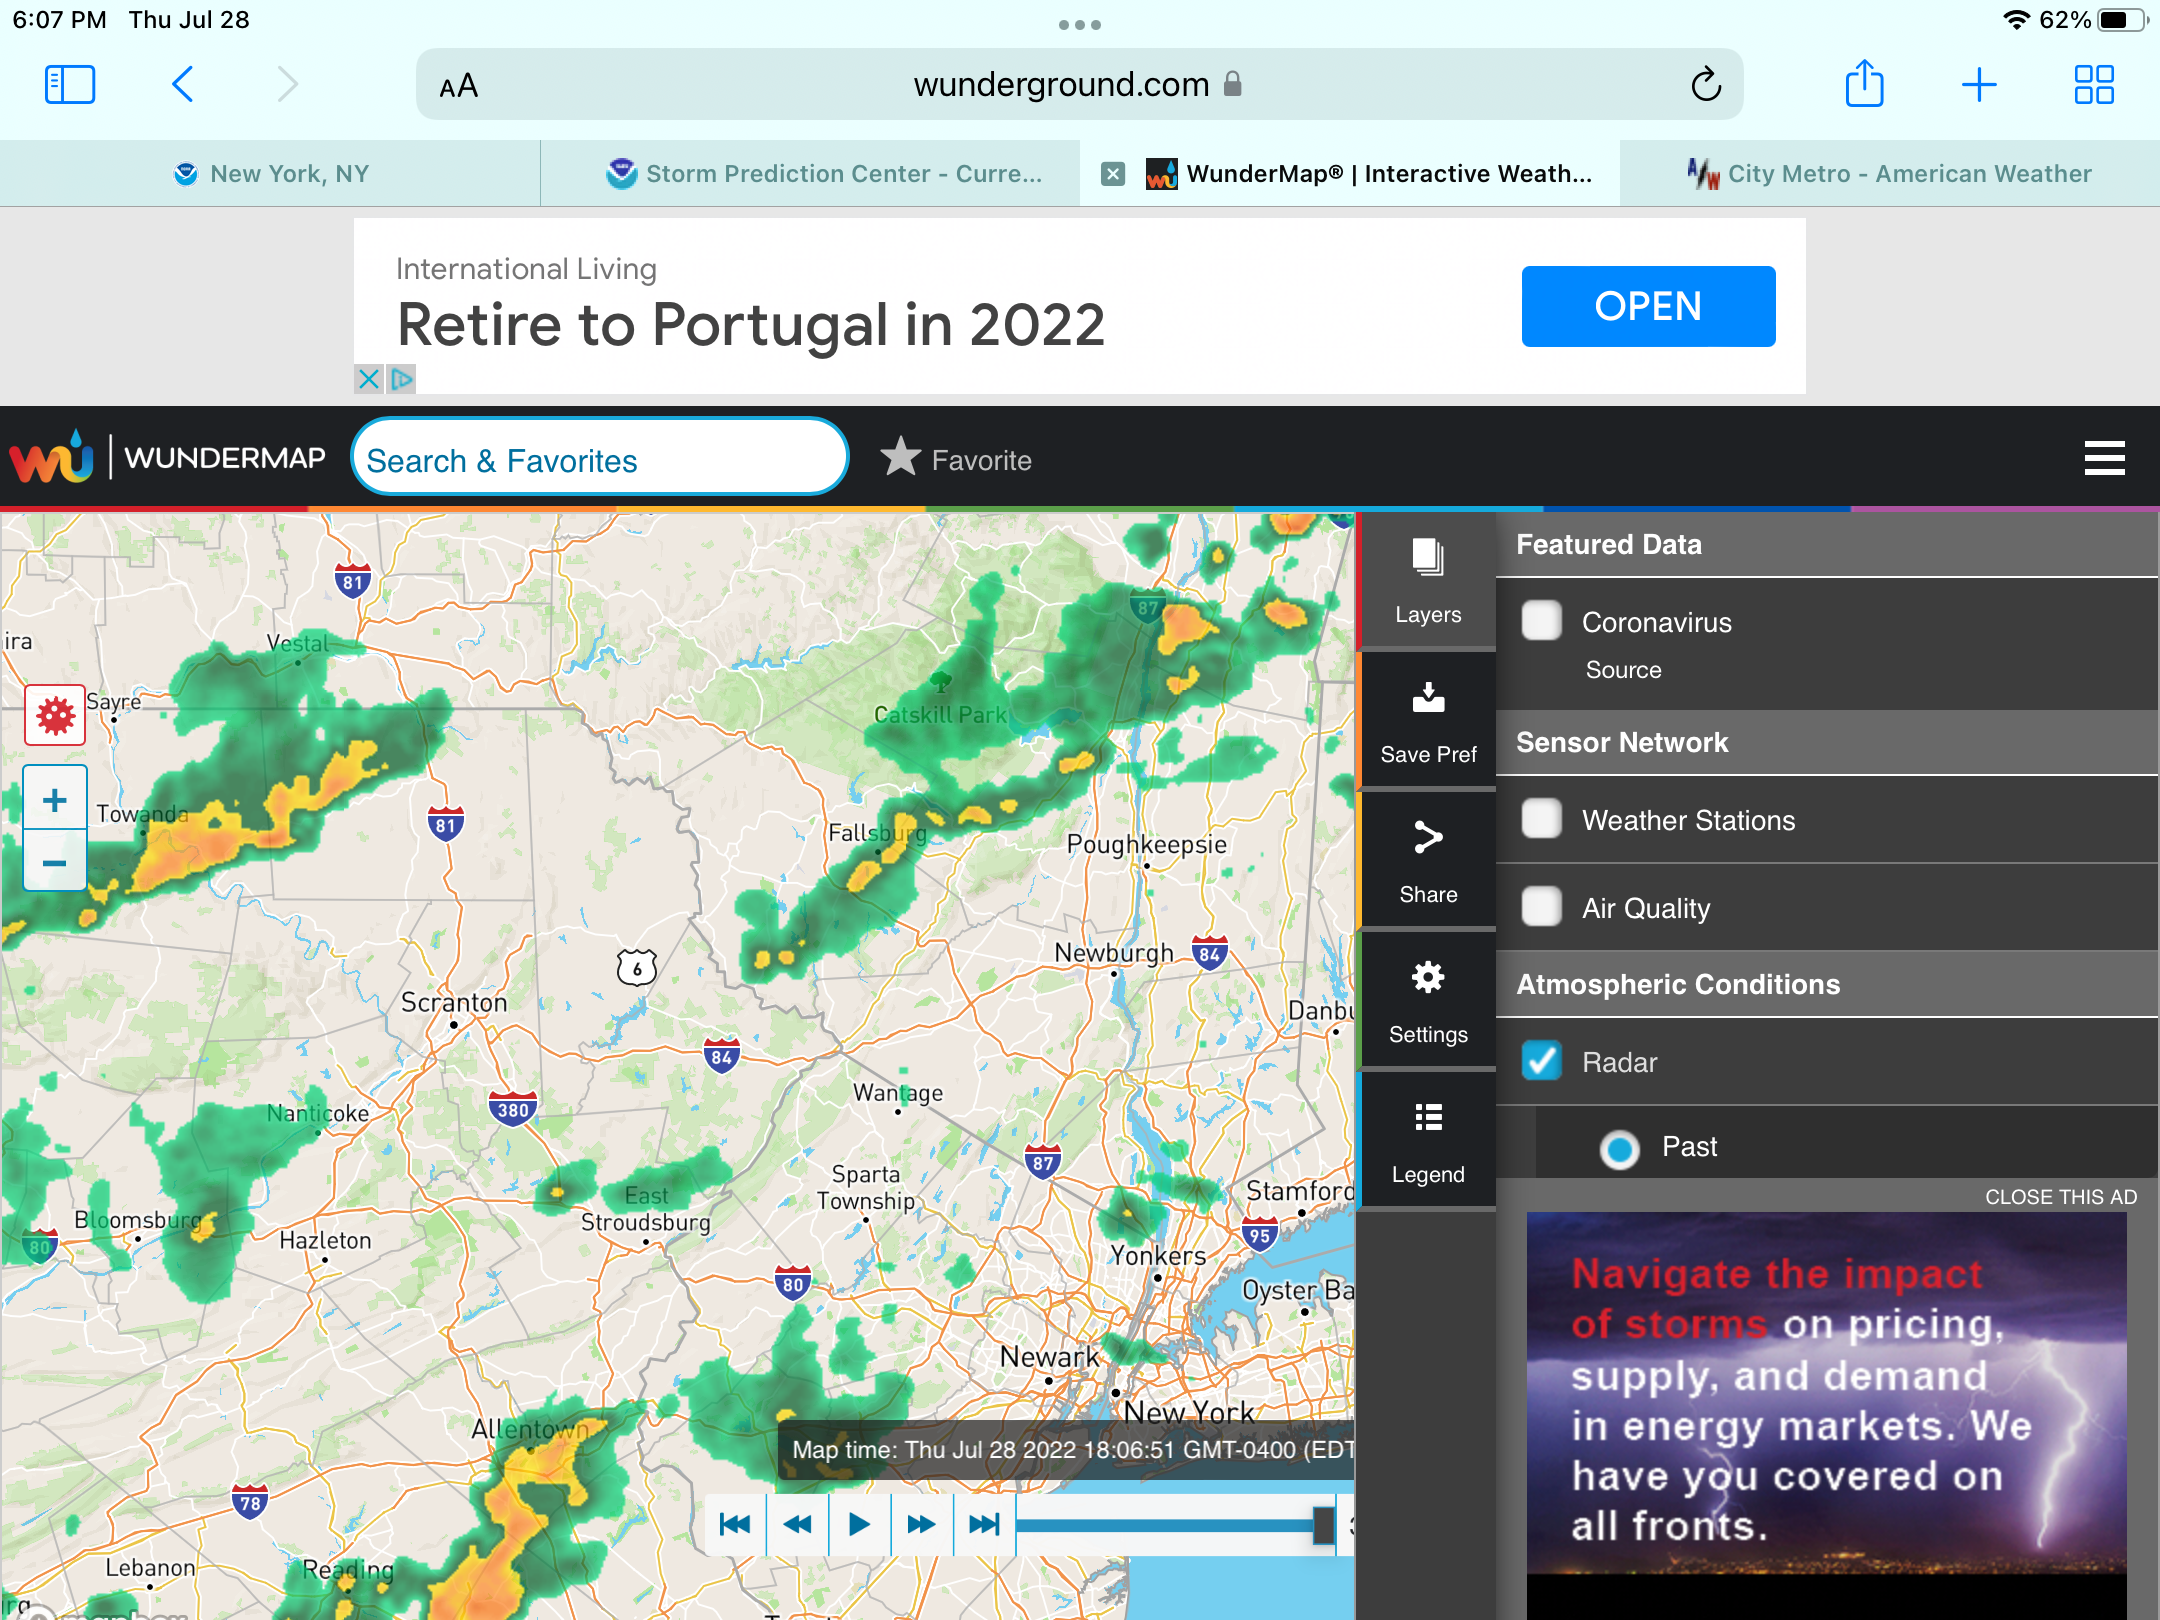Open the Safari share sheet icon
The width and height of the screenshot is (2160, 1620).
tap(1864, 83)
